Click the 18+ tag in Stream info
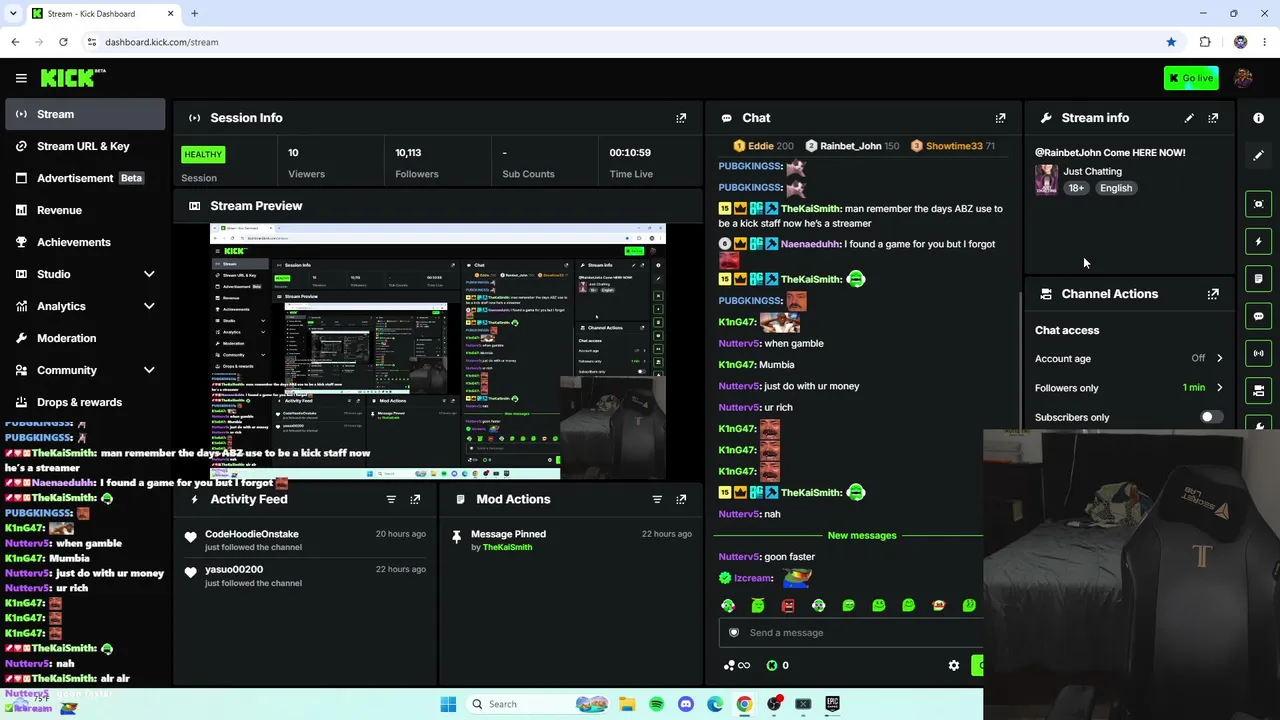 tap(1076, 188)
